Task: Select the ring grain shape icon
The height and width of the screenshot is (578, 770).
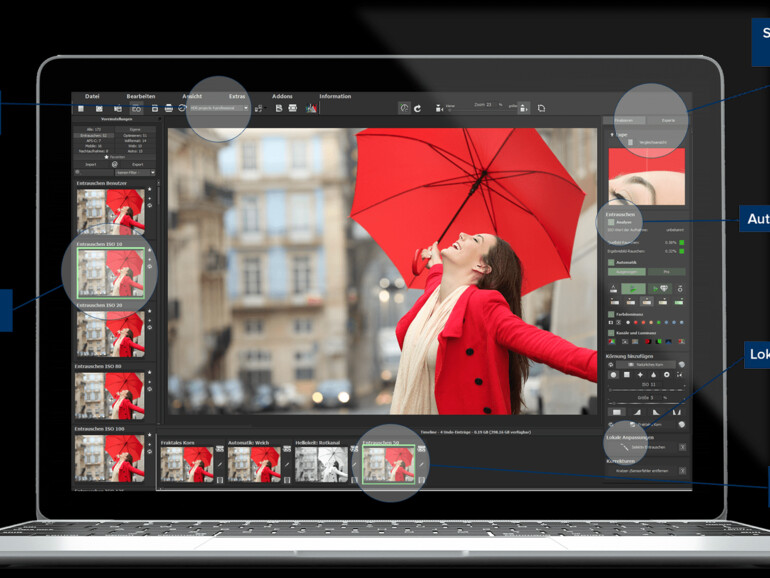Action: (666, 375)
